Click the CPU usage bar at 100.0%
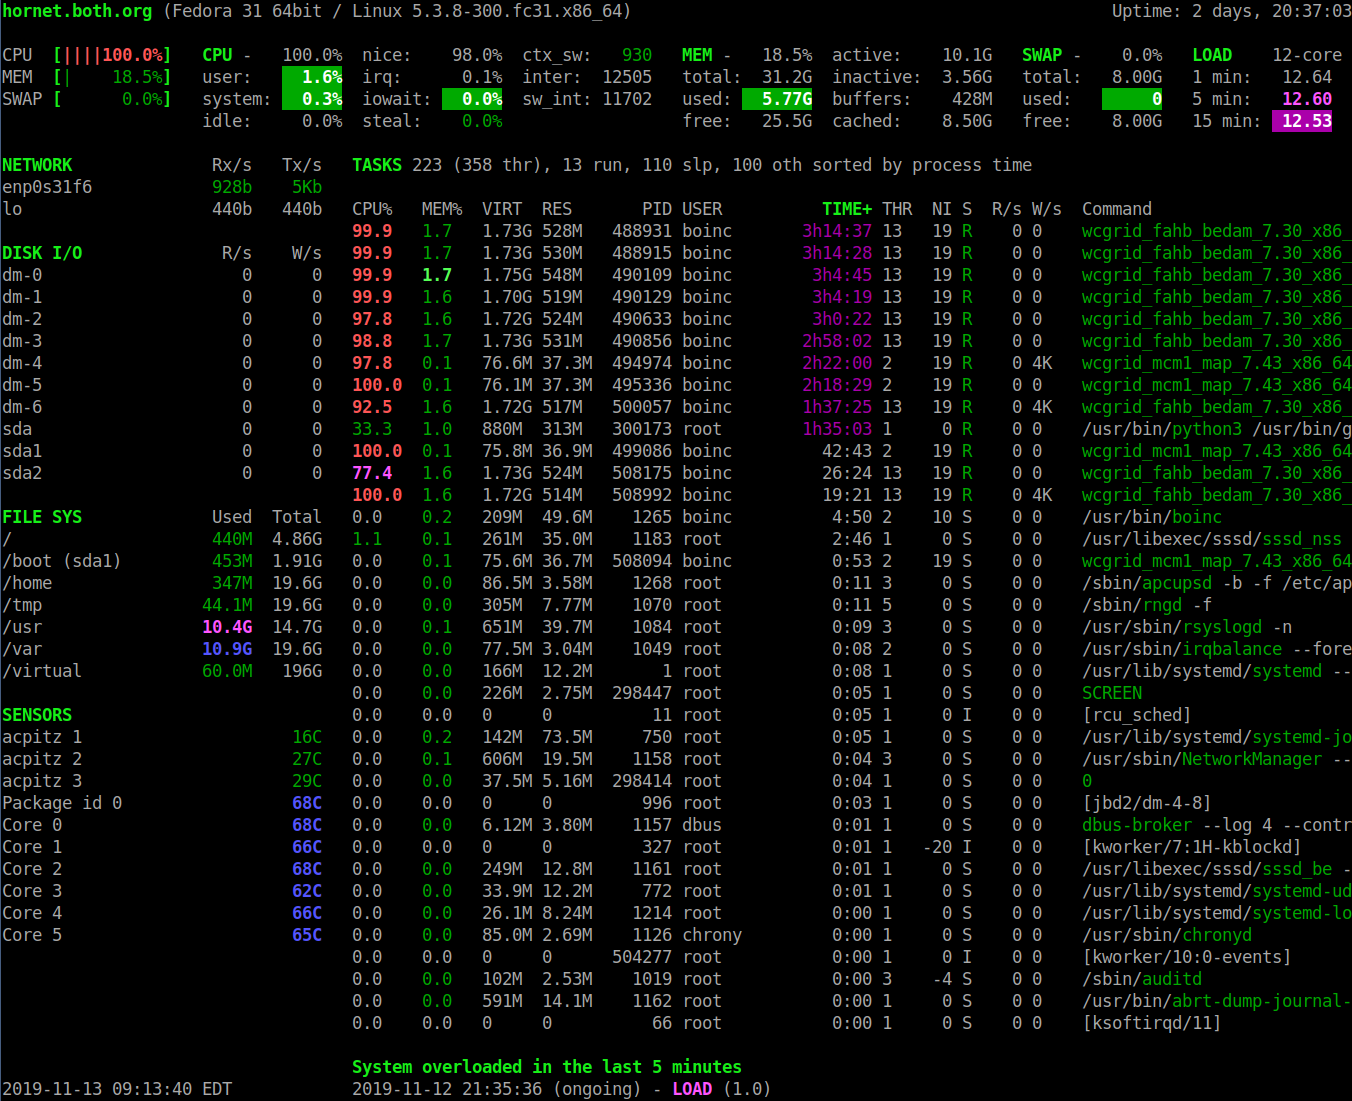The height and width of the screenshot is (1101, 1352). tap(112, 55)
